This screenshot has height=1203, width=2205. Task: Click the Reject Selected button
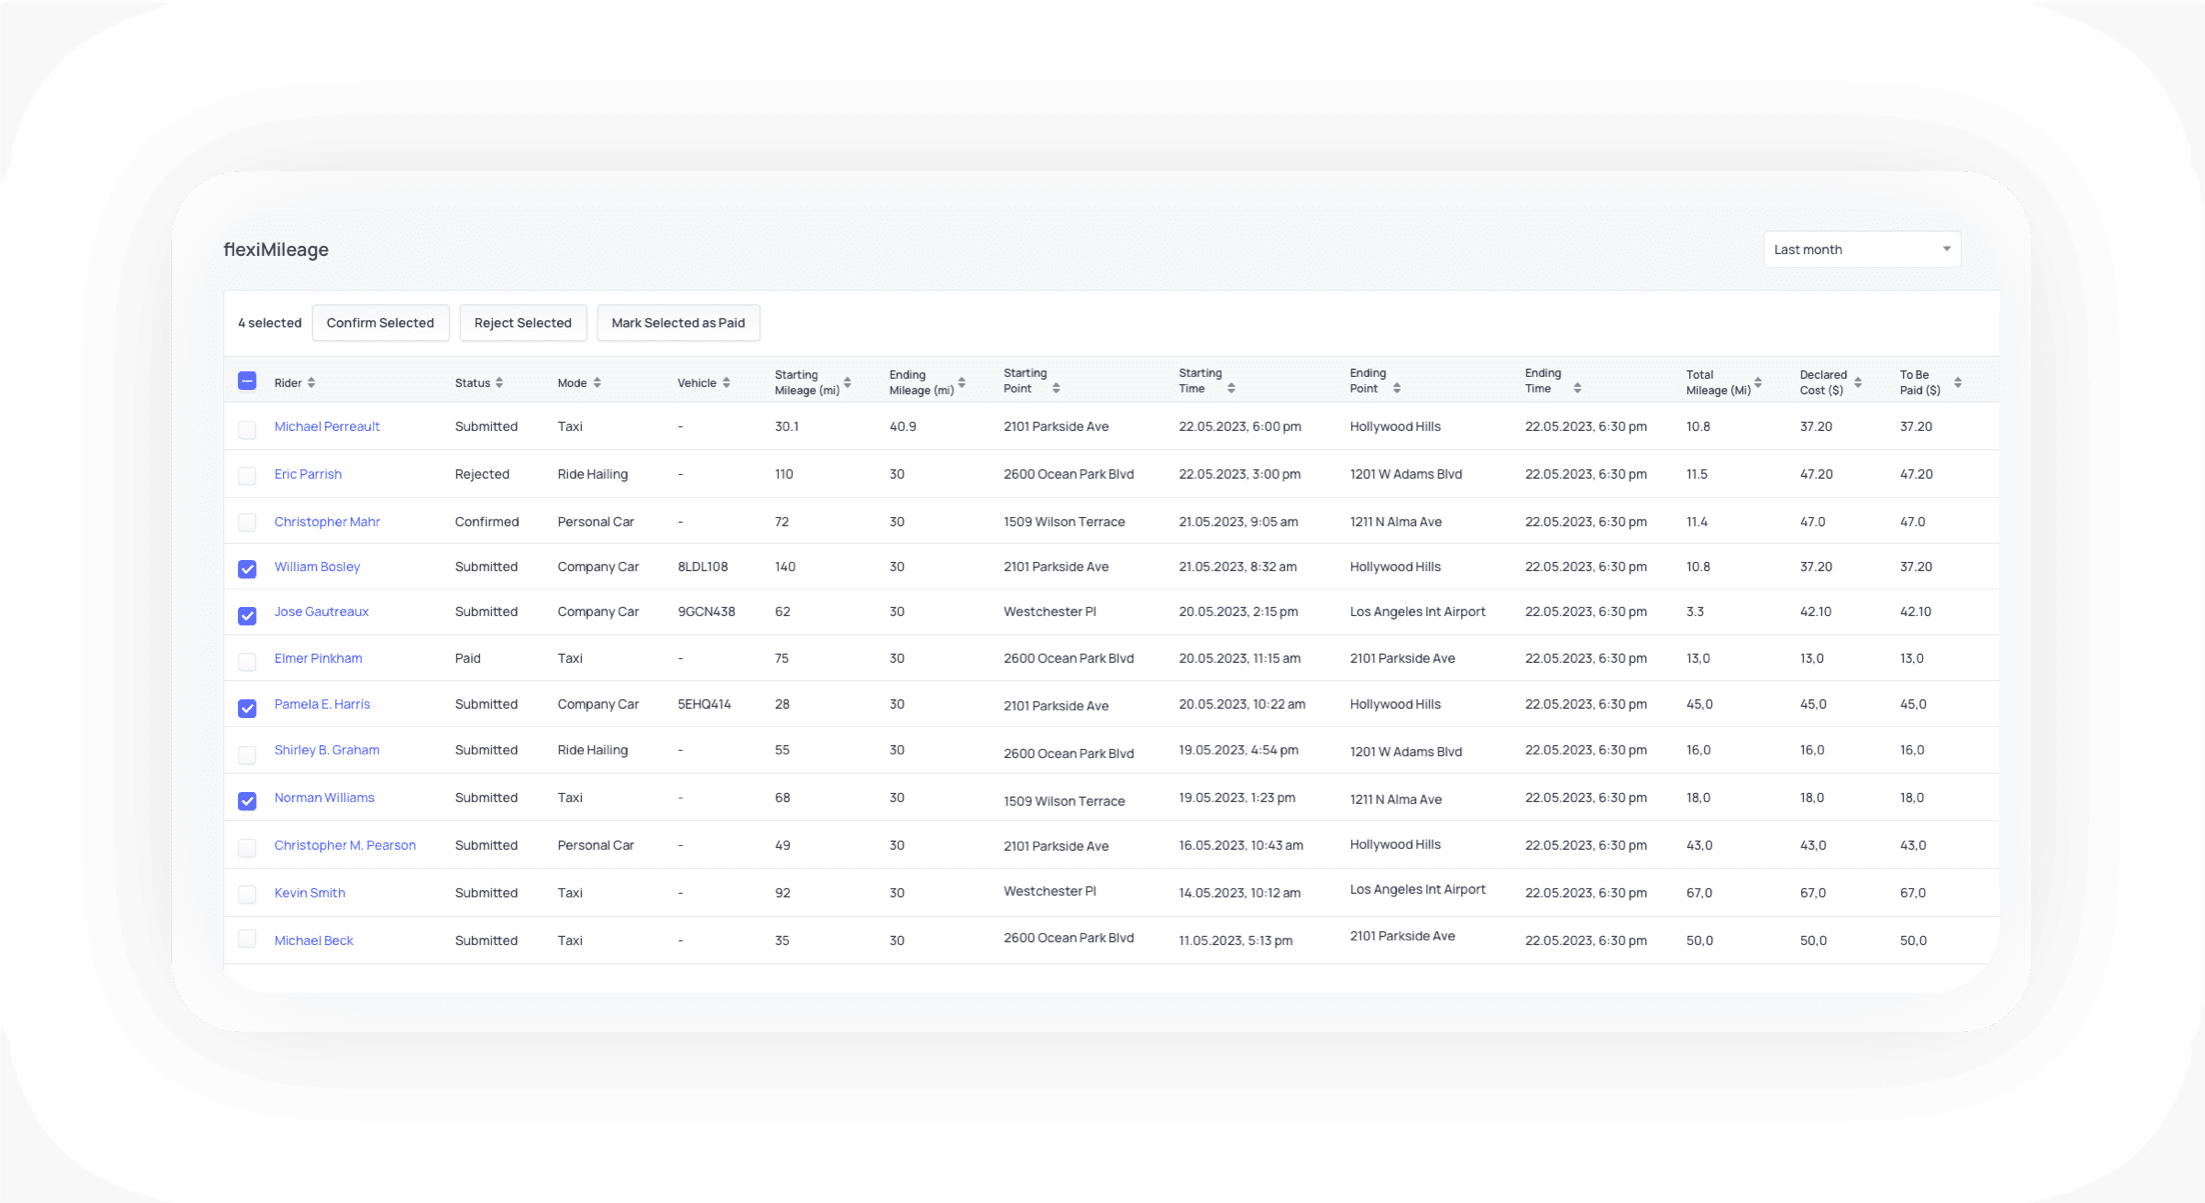click(520, 321)
